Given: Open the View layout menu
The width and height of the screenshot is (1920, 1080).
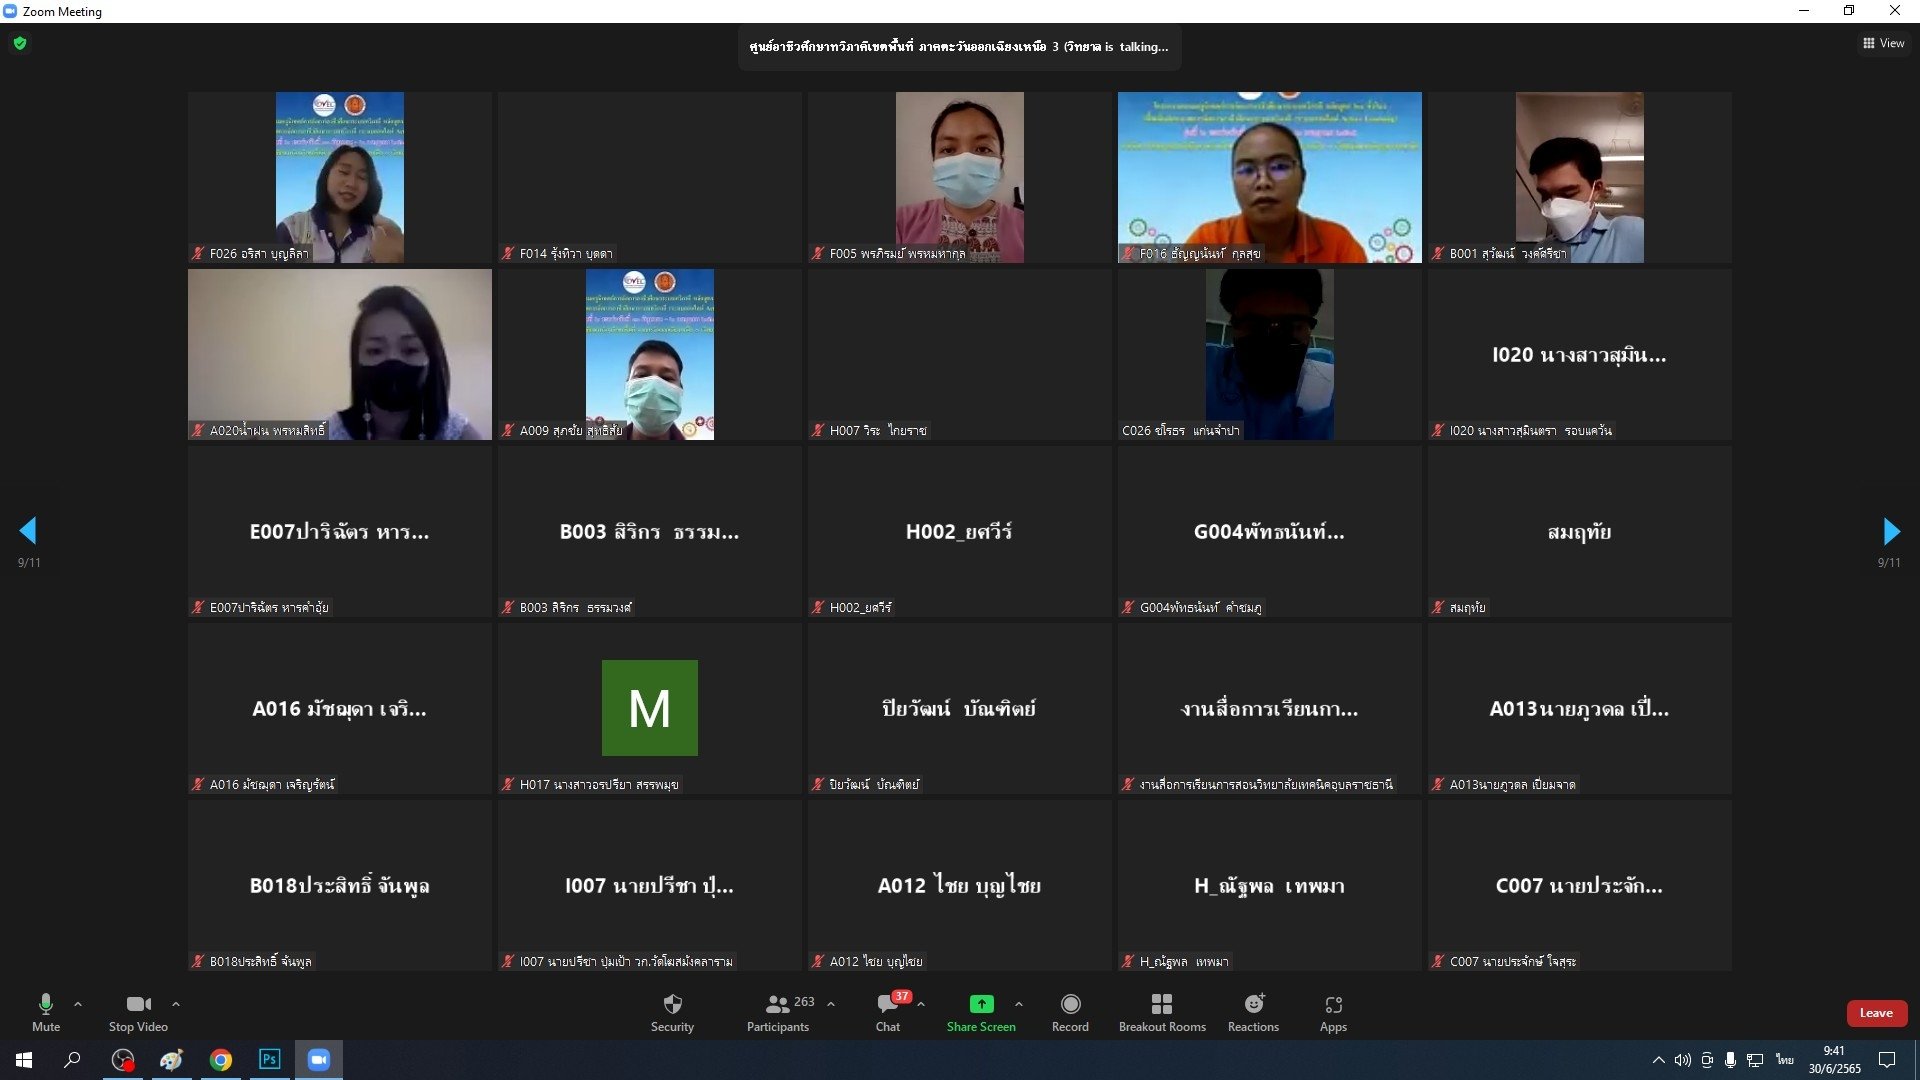Looking at the screenshot, I should (x=1883, y=43).
